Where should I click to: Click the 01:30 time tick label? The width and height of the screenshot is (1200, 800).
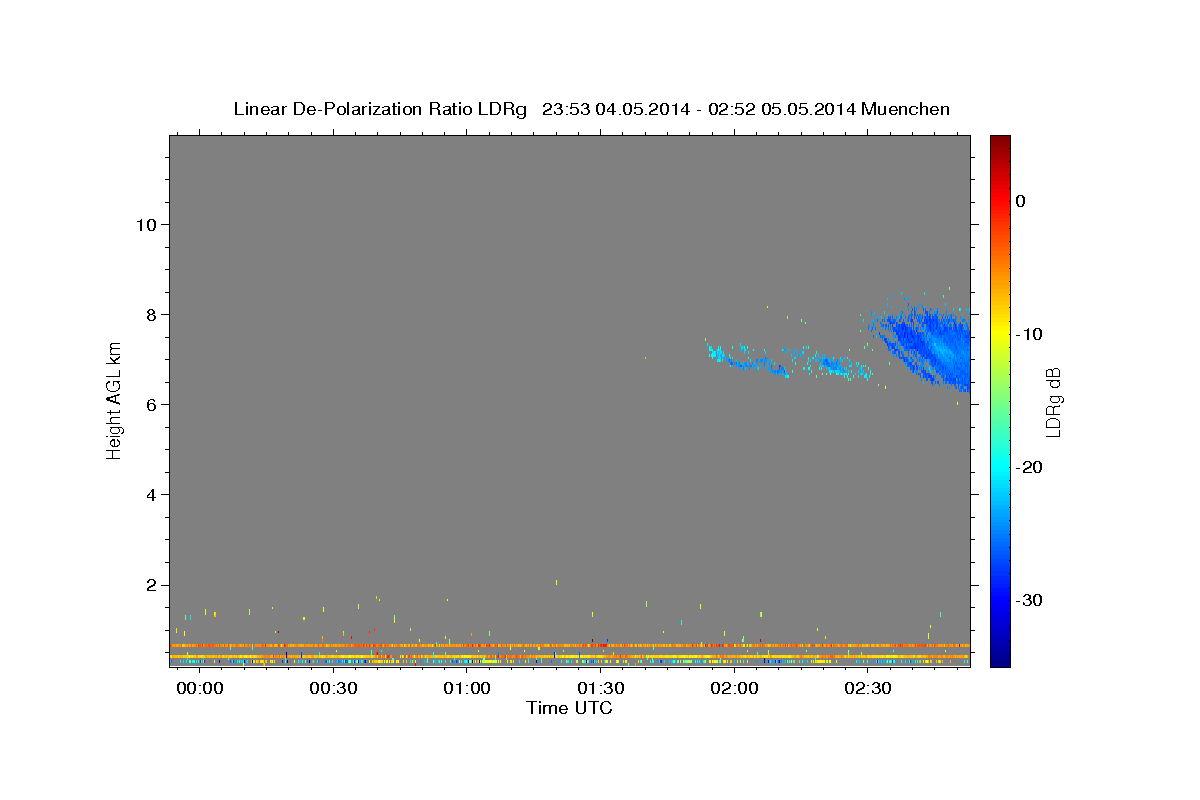coord(600,690)
